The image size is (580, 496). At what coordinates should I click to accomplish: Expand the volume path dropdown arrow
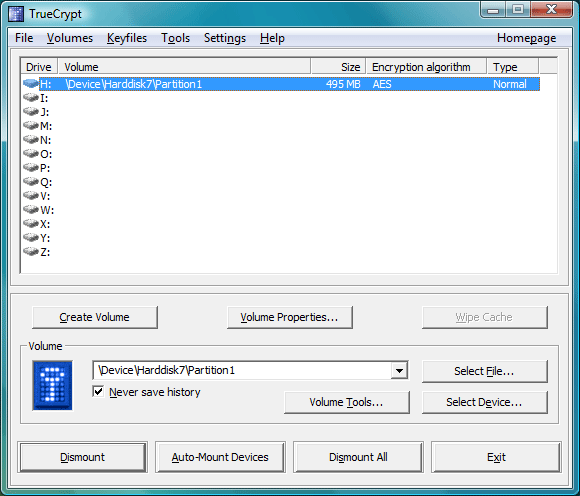click(399, 370)
